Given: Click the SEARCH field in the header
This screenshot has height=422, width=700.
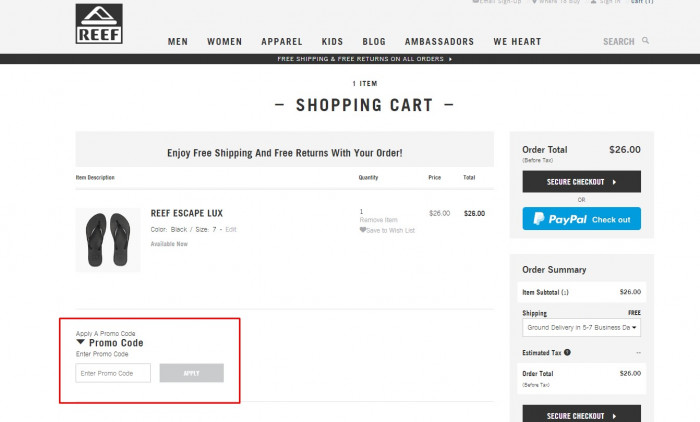Looking at the screenshot, I should click(619, 42).
